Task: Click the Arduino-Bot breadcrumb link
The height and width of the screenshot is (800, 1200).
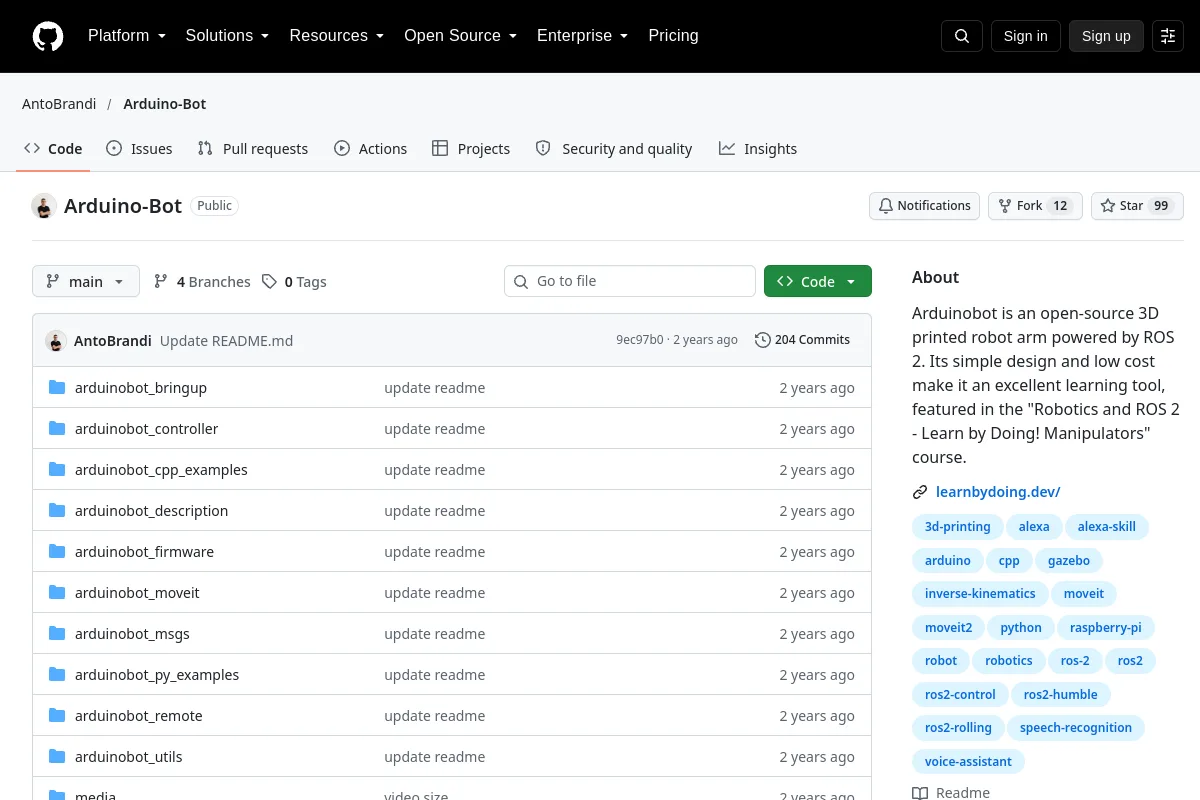Action: [x=165, y=104]
